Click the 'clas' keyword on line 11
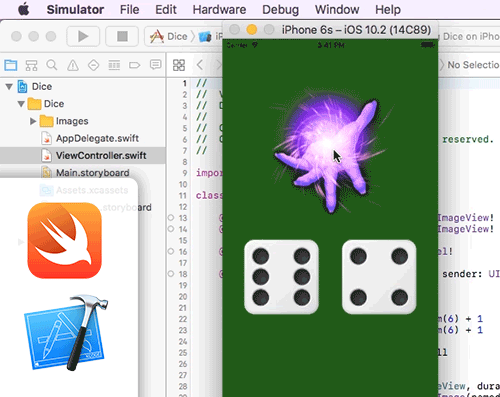Screen dimensions: 500x397 pos(209,195)
